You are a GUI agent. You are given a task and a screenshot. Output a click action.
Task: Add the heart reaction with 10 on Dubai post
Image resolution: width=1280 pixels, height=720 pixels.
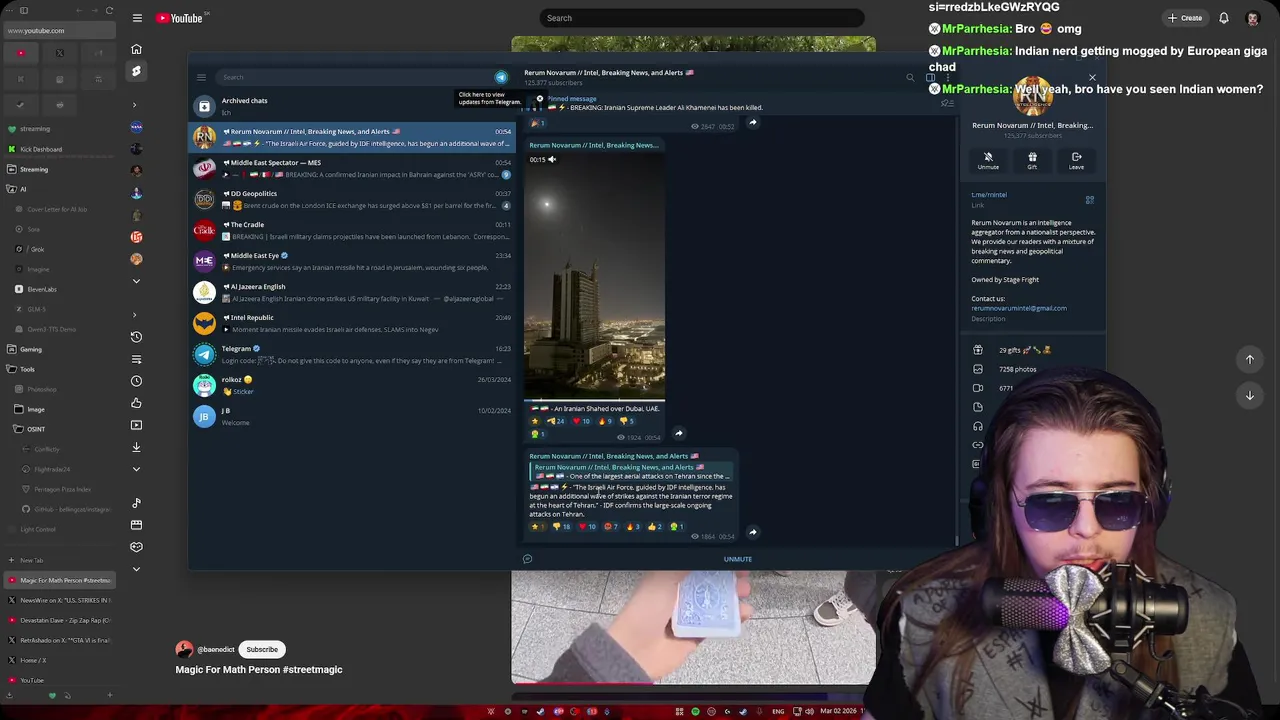click(x=581, y=421)
